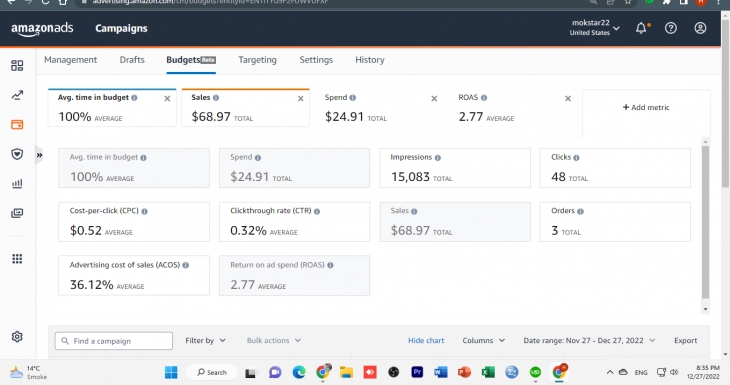Open the help question mark icon
Viewport: 730px width, 385px height.
pos(671,28)
